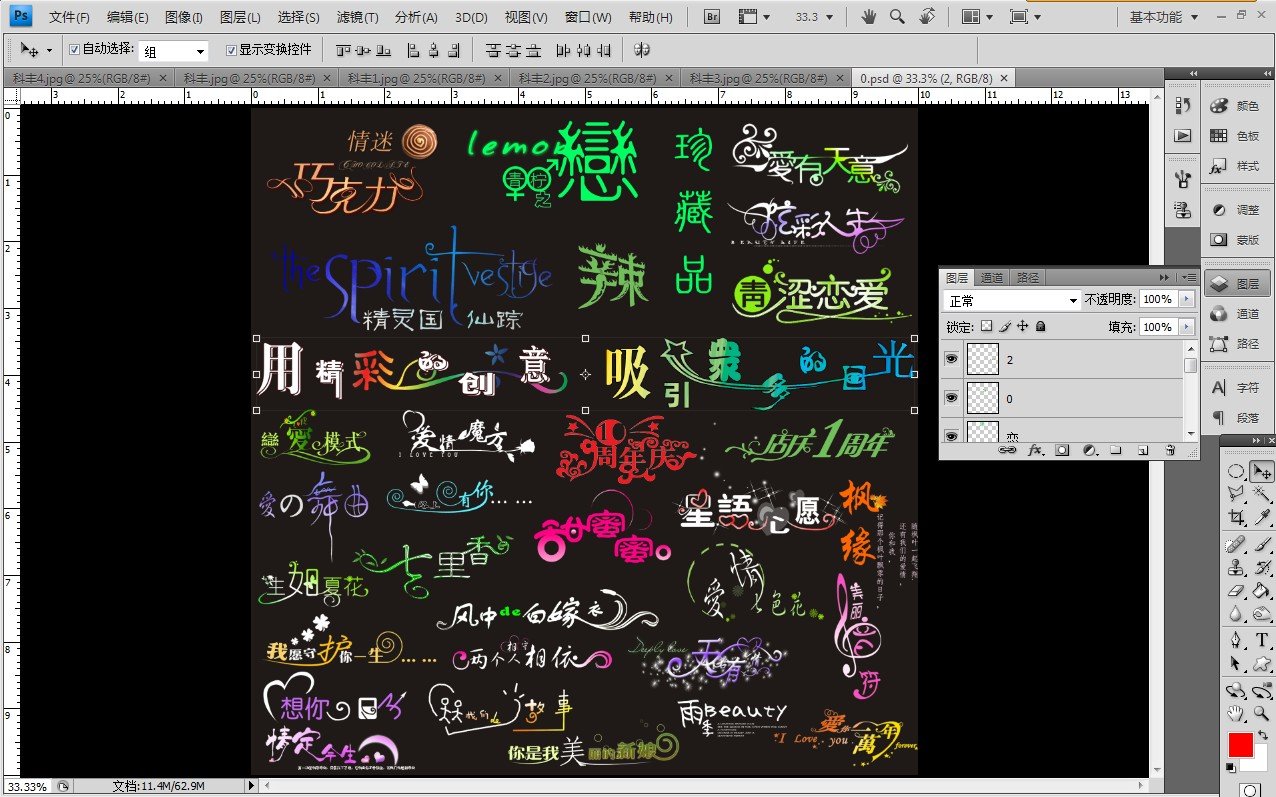1276x797 pixels.
Task: Uncheck the 自动选择 checkbox
Action: pyautogui.click(x=74, y=50)
